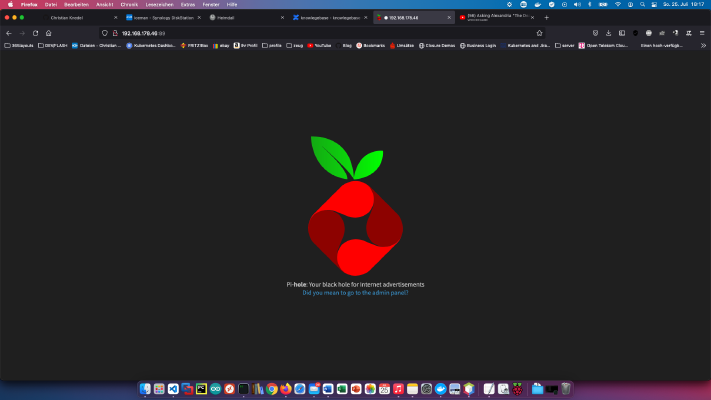Bookmark this page with the star
Viewport: 711px width, 400px height.
click(539, 33)
